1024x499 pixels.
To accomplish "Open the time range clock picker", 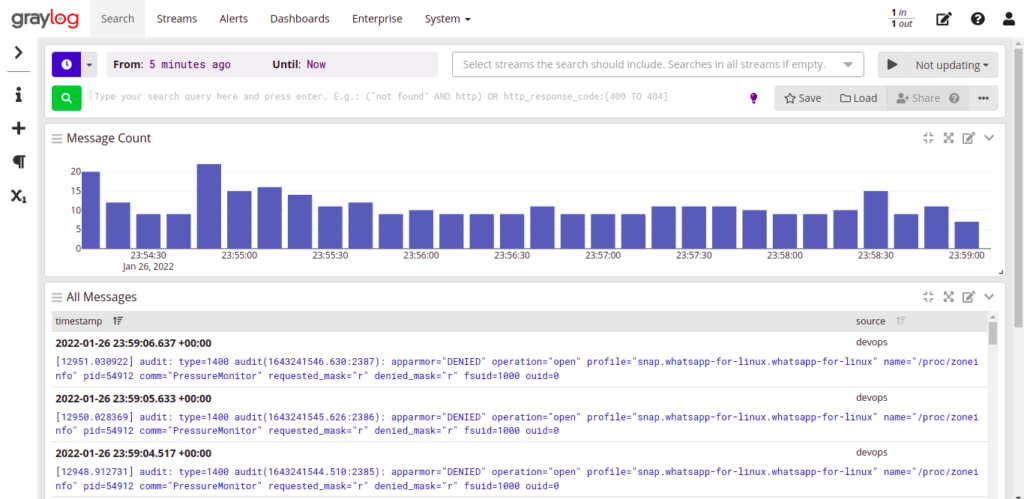I will point(66,64).
